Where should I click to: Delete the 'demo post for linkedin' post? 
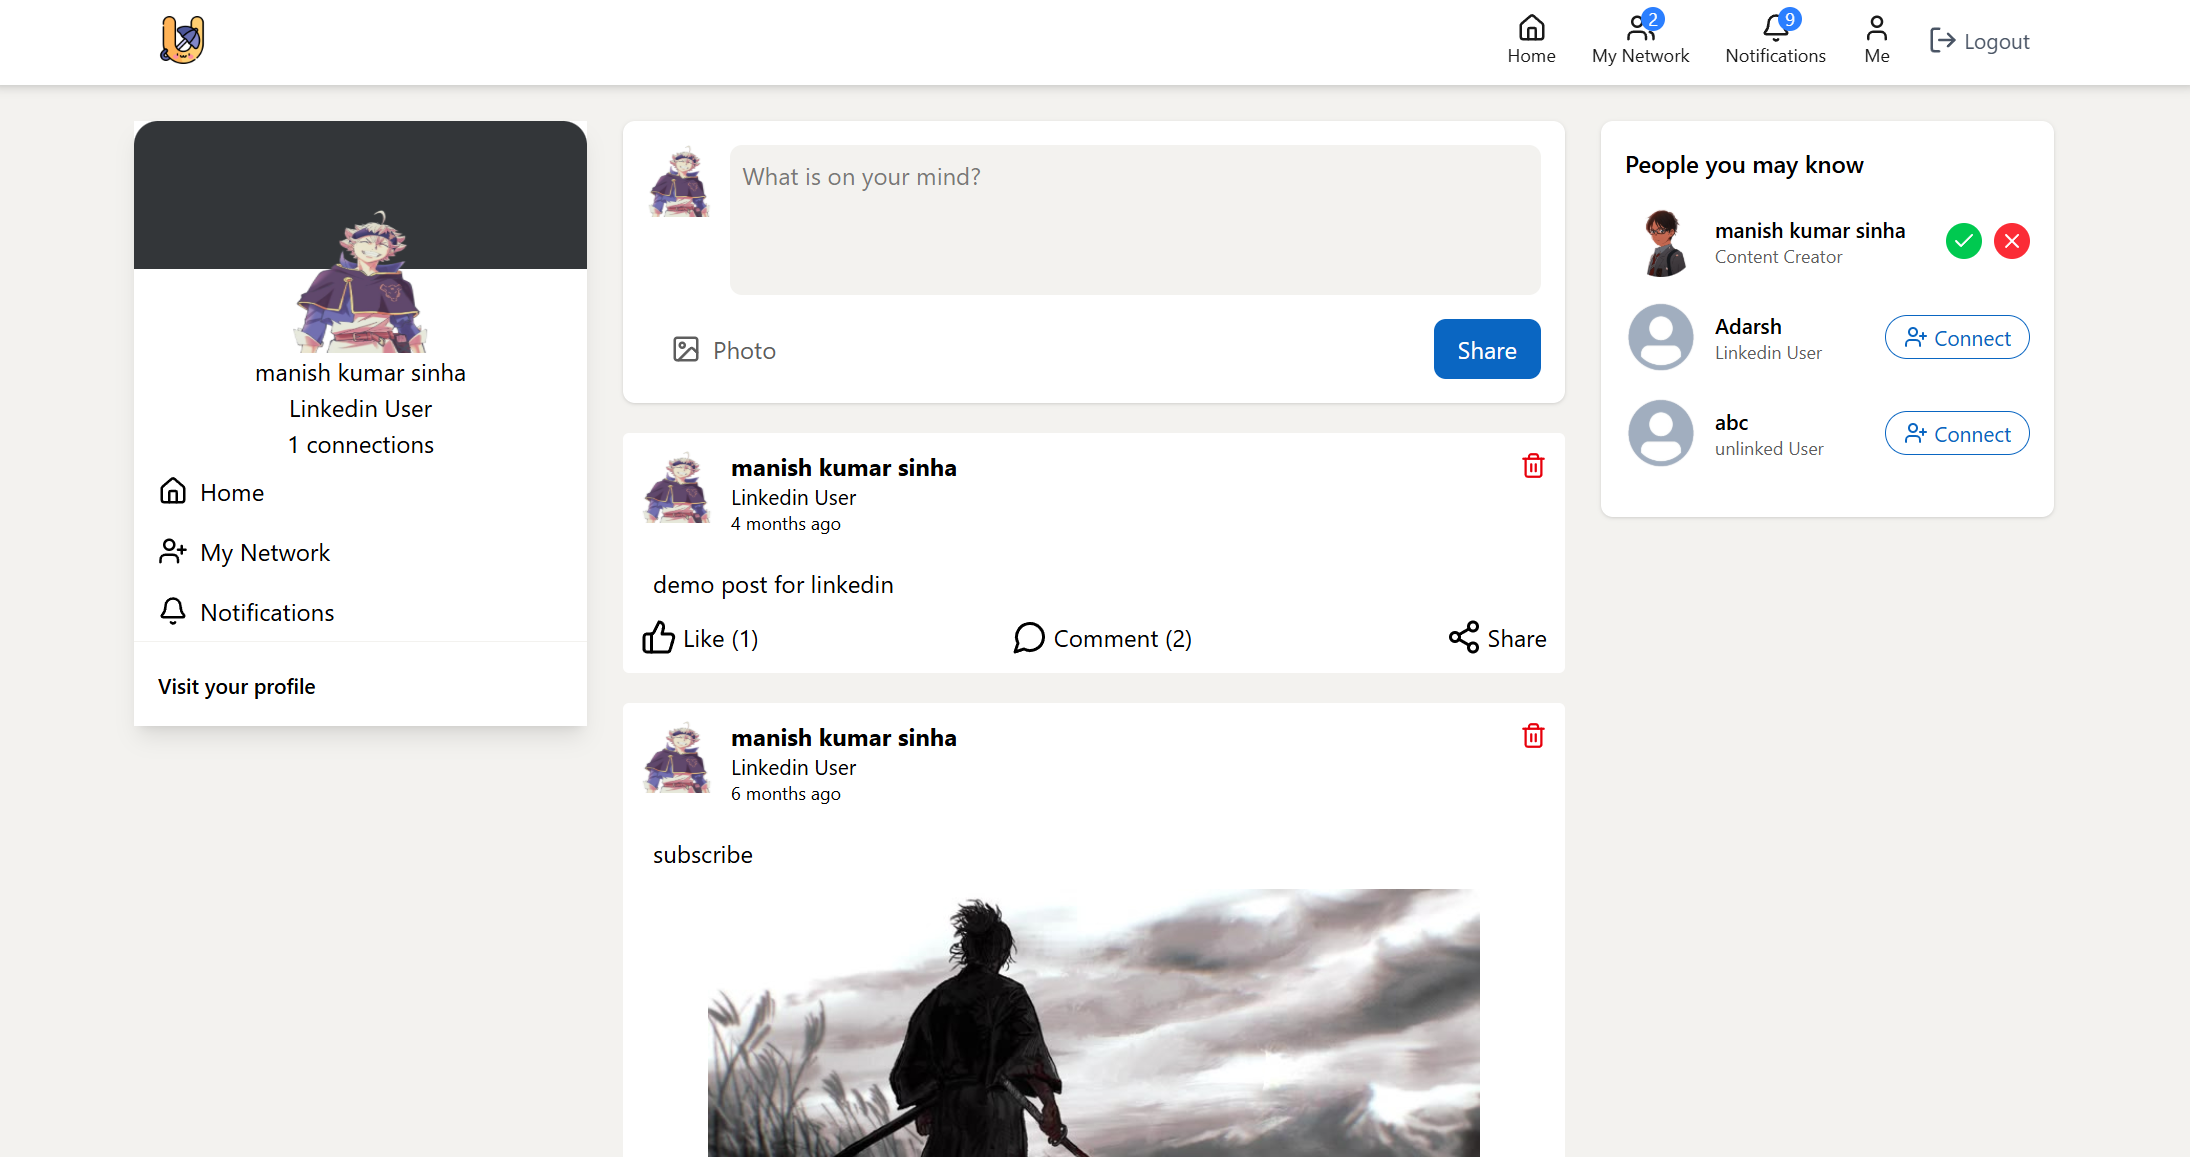coord(1532,466)
